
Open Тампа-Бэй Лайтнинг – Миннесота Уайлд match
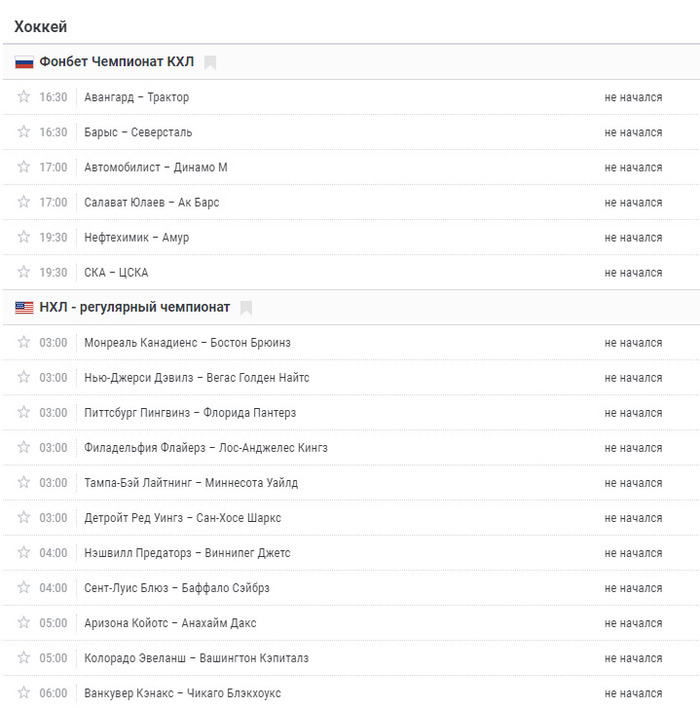tap(191, 483)
